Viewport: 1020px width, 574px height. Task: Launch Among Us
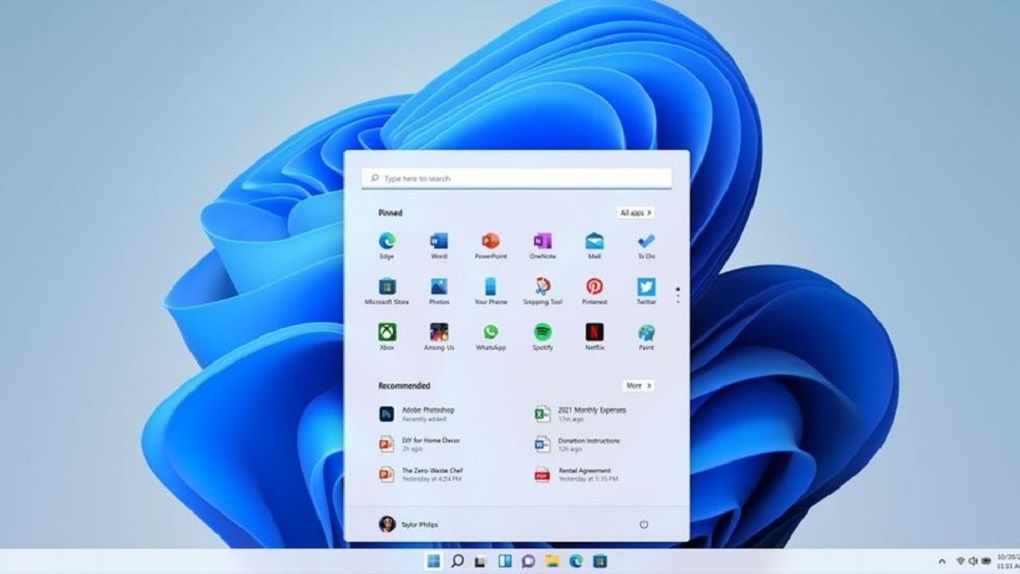tap(439, 336)
